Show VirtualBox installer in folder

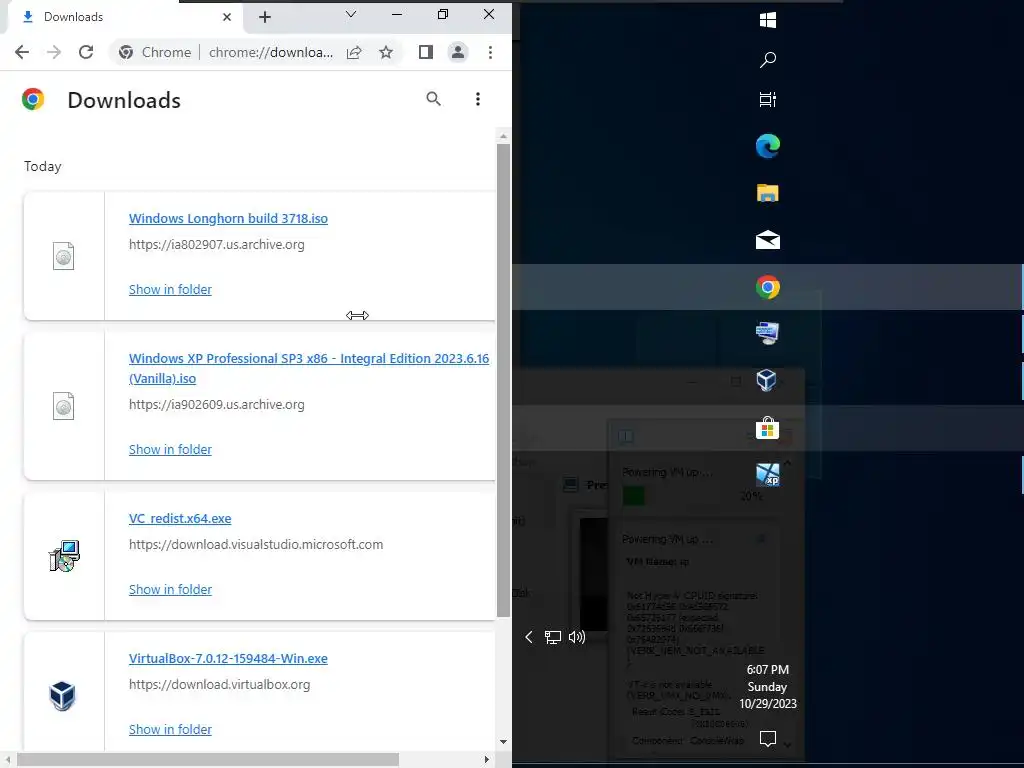pyautogui.click(x=170, y=729)
